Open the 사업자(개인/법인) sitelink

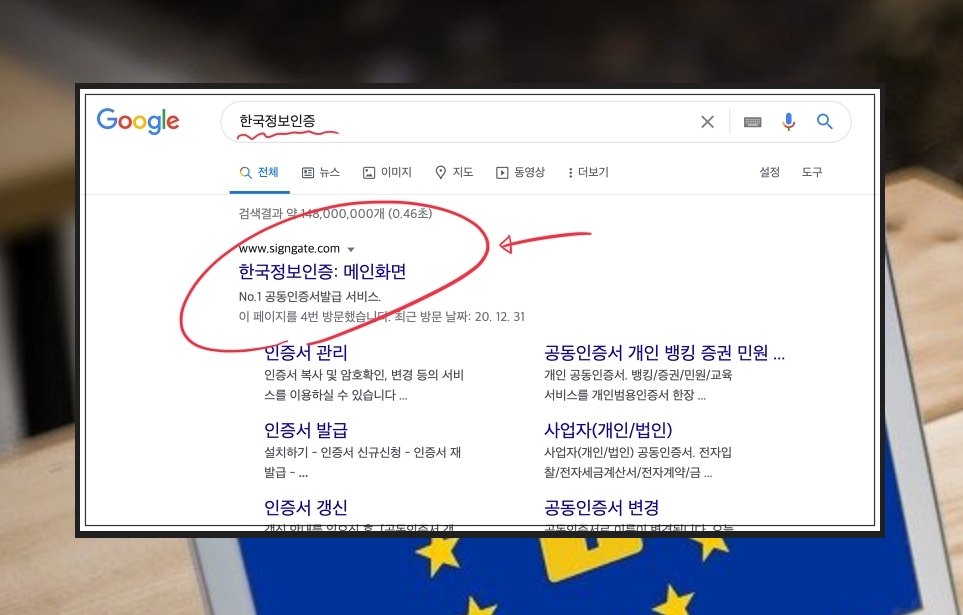tap(608, 430)
